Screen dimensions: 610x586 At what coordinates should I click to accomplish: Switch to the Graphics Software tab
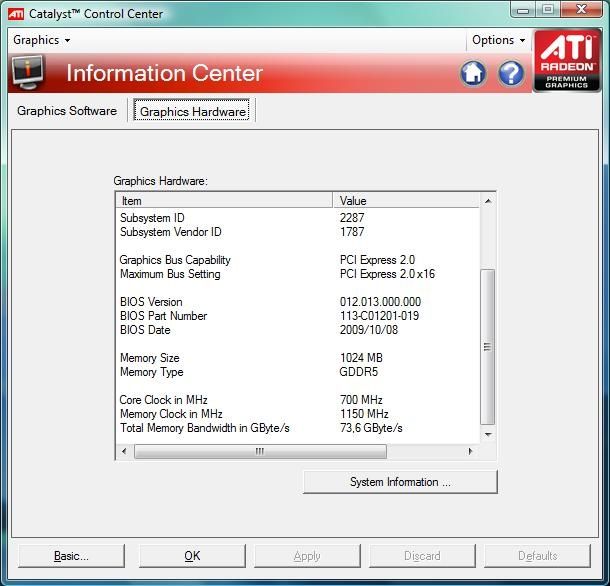(67, 111)
